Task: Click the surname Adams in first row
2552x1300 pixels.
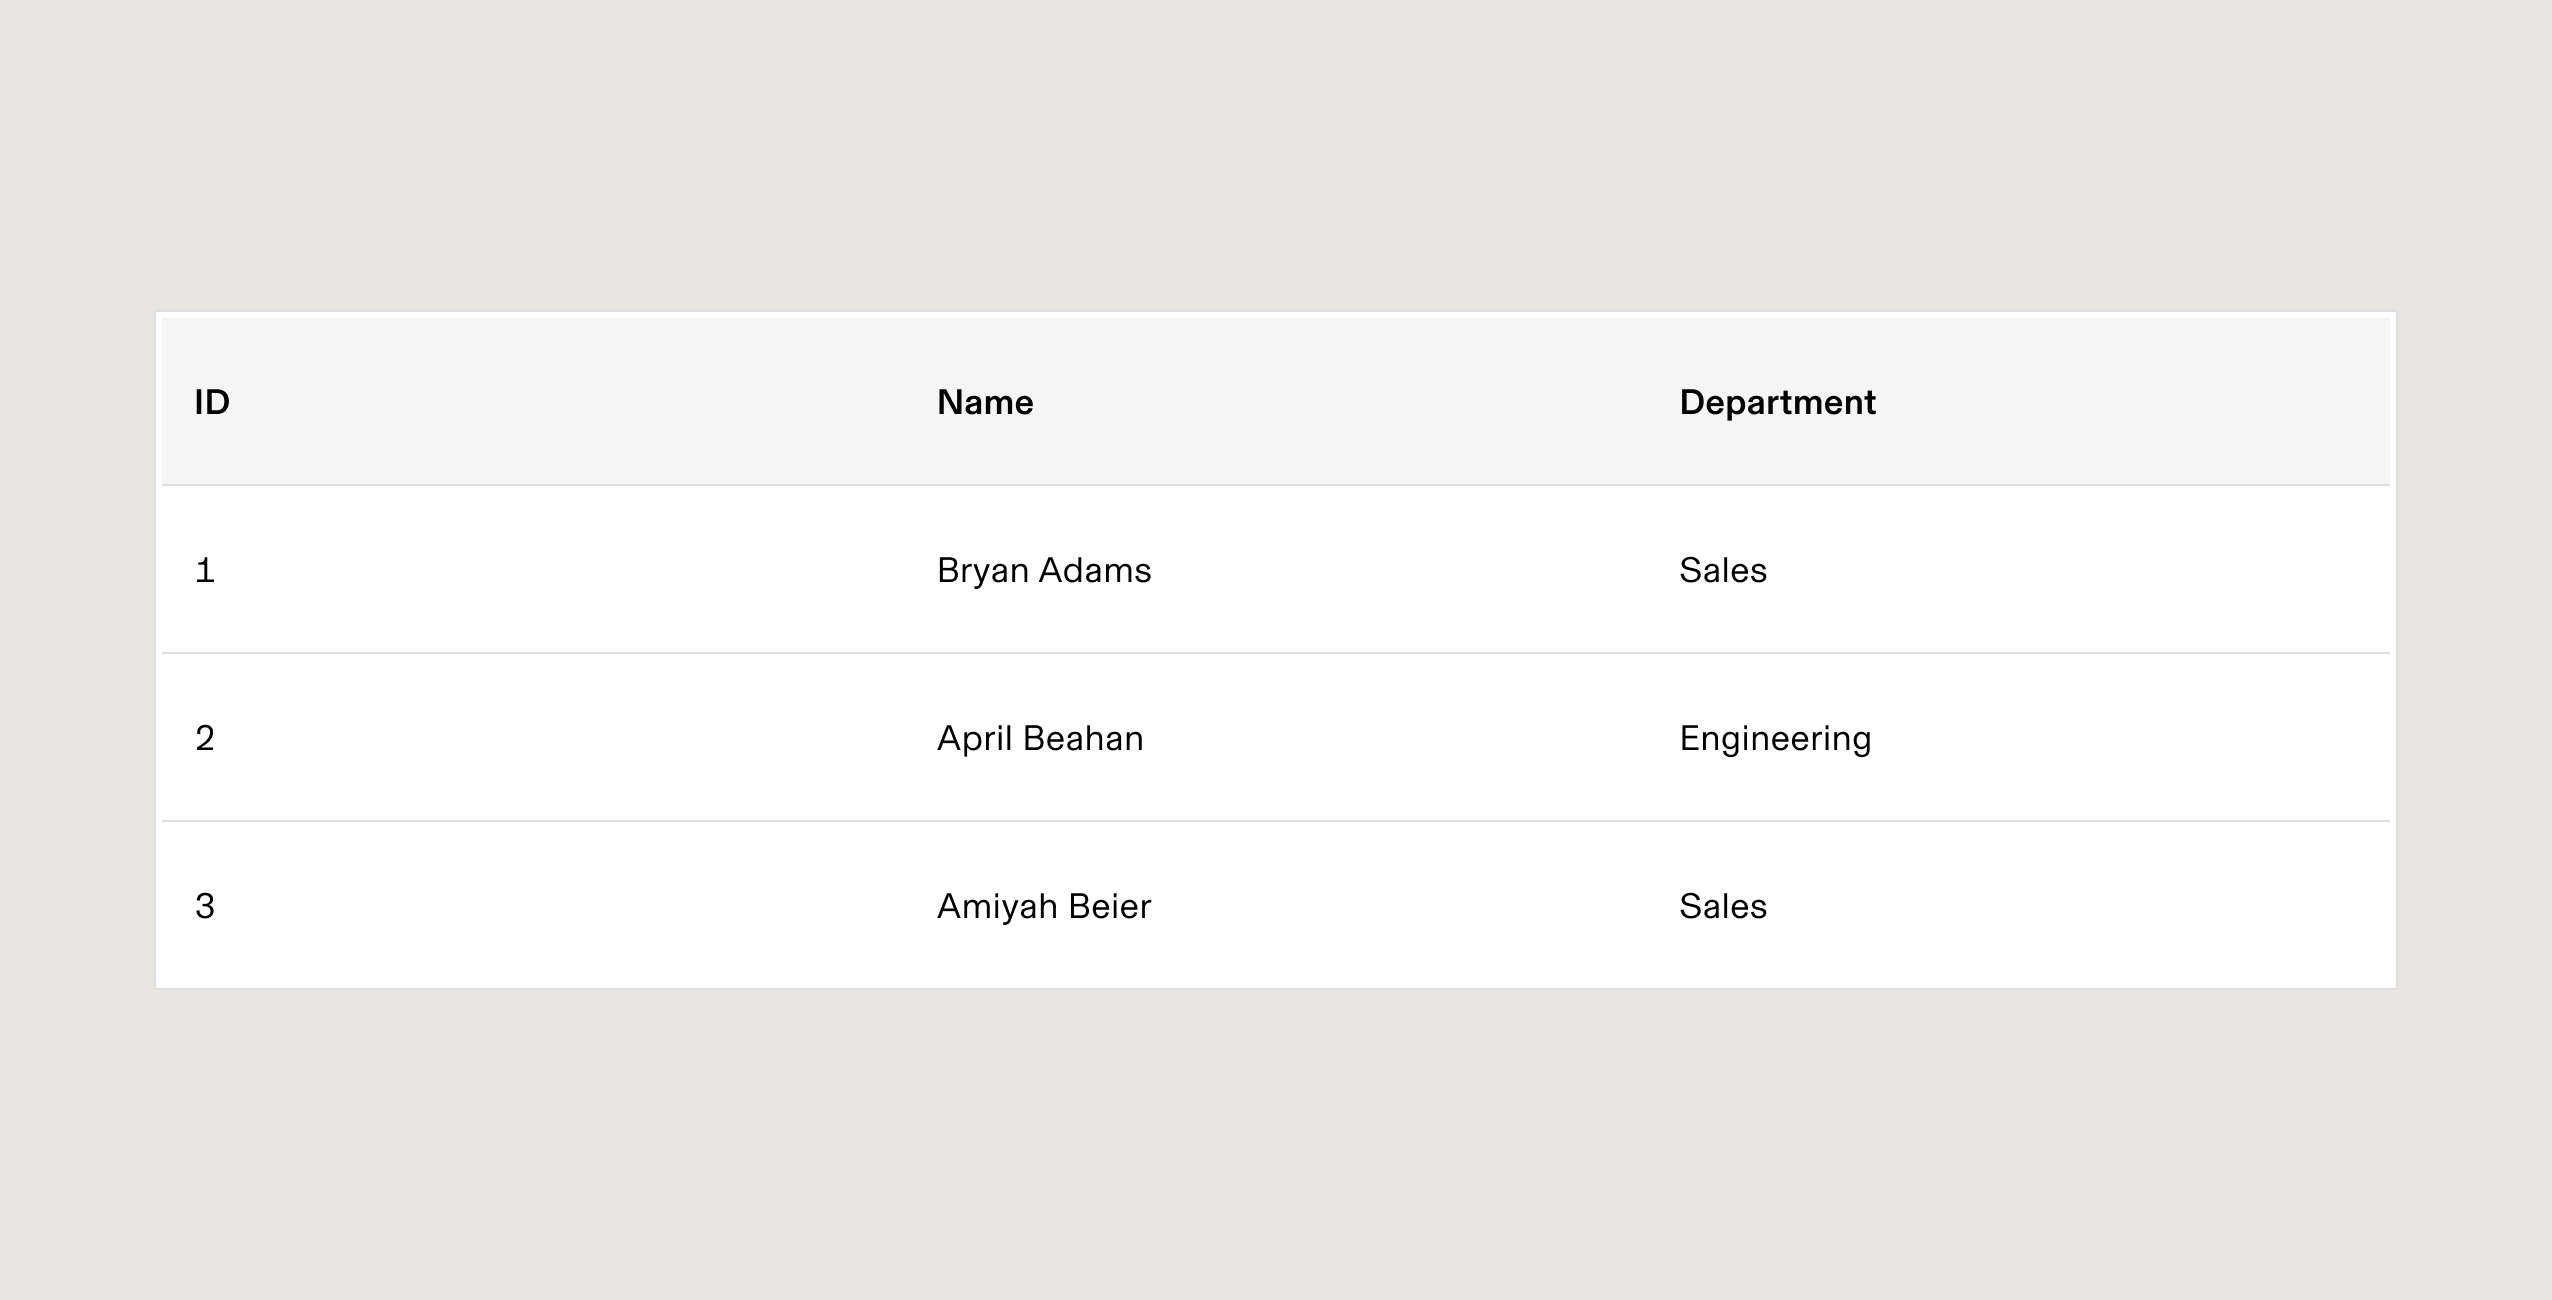Action: coord(1096,570)
